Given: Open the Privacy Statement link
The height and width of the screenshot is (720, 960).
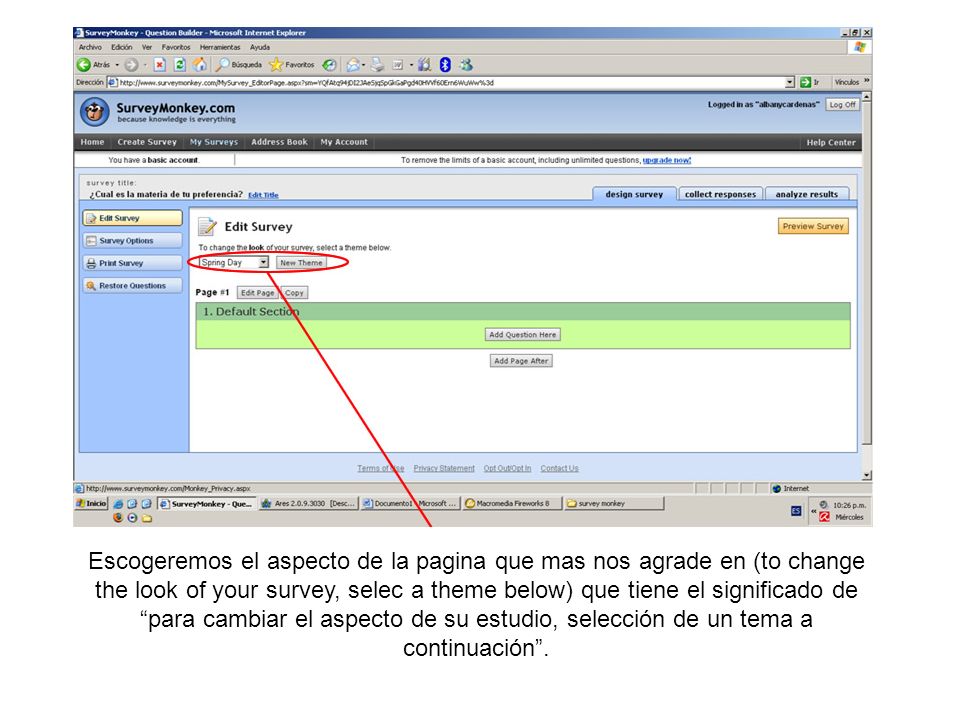Looking at the screenshot, I should click(444, 468).
